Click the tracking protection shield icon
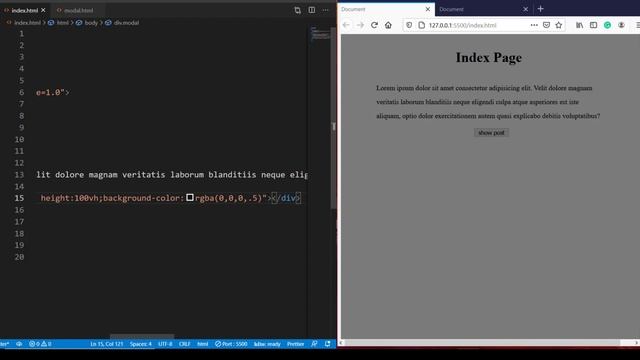 click(409, 25)
